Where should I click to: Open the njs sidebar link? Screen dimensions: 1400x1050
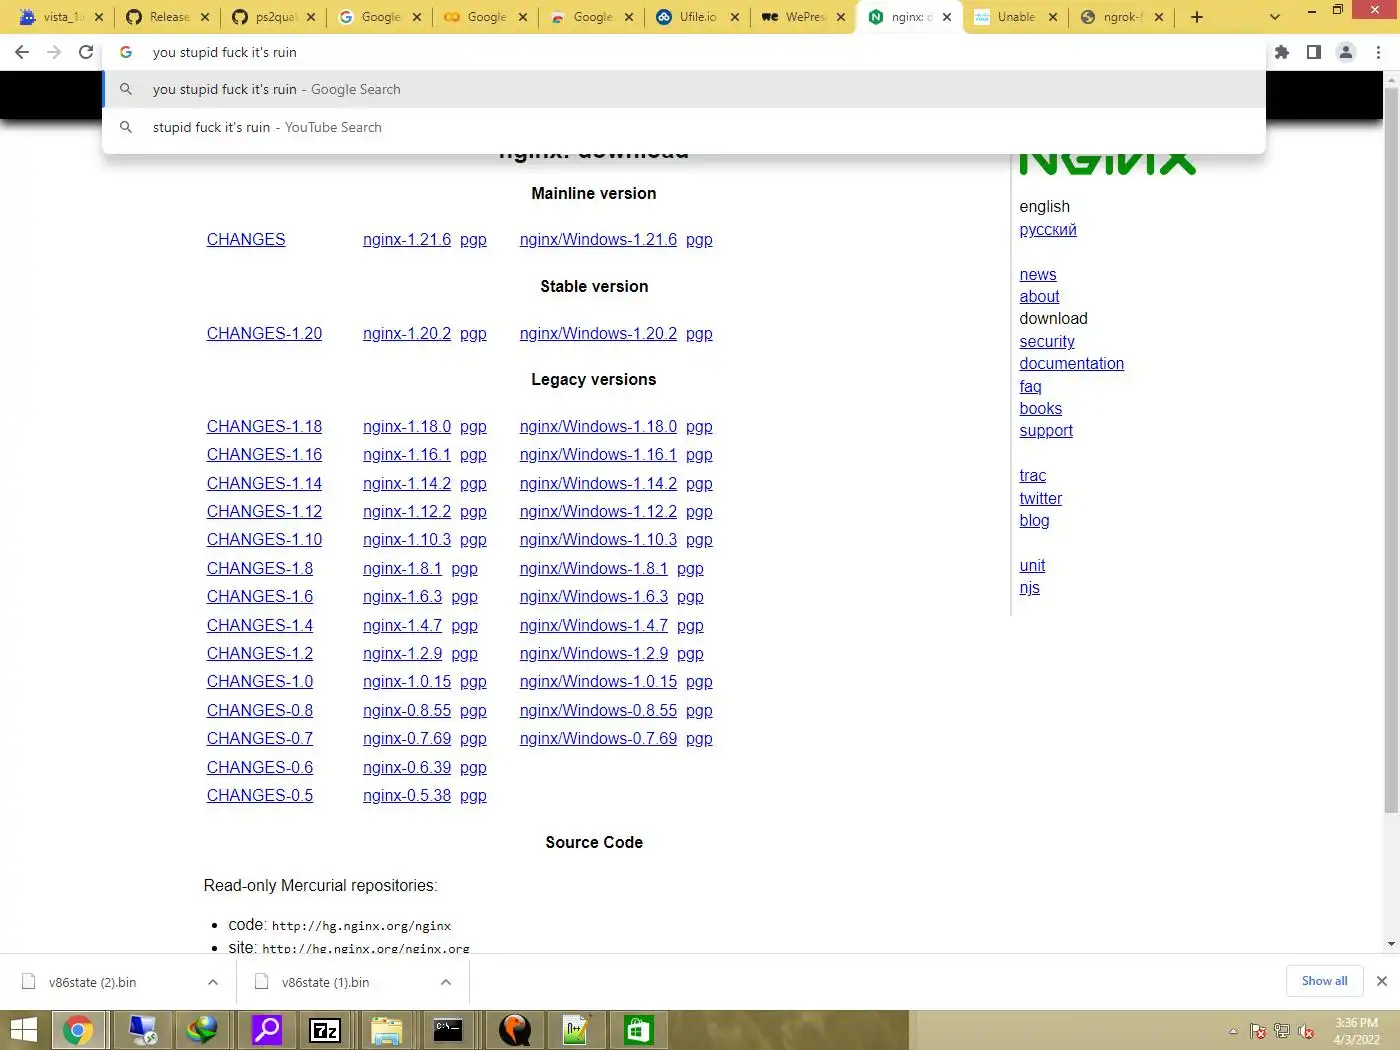1029,587
